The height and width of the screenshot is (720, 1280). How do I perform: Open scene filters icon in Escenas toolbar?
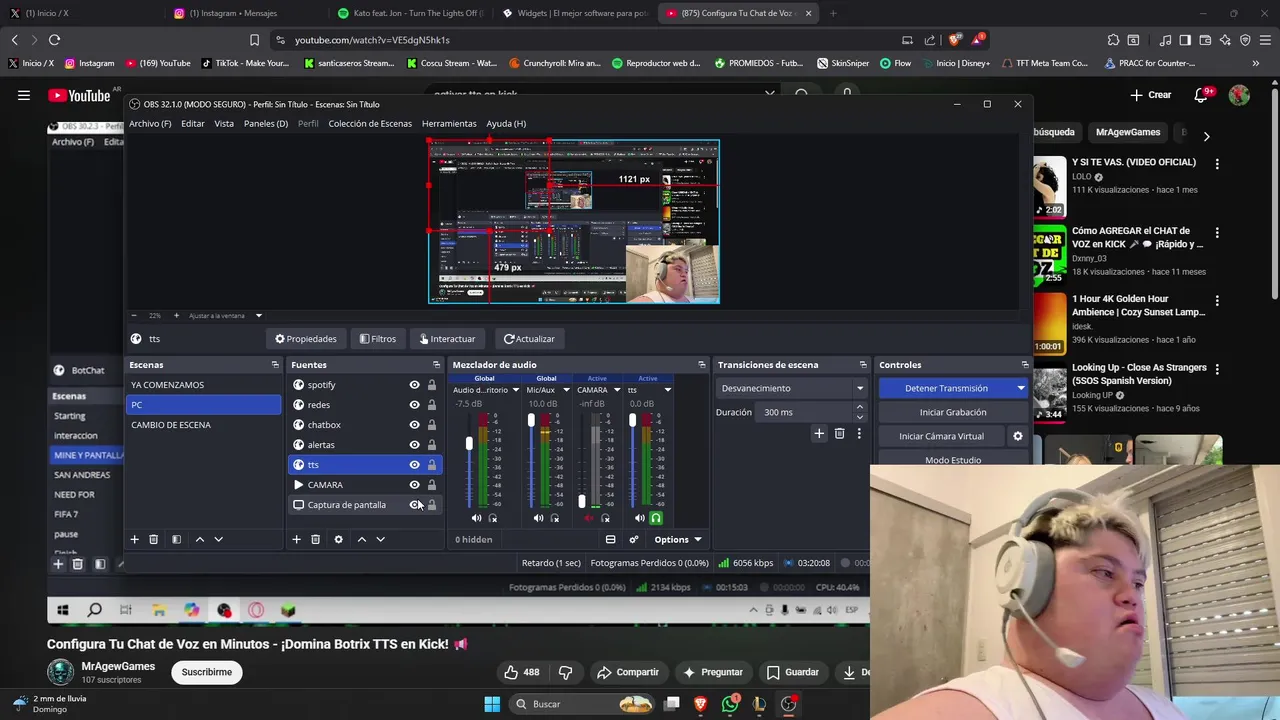tap(176, 539)
